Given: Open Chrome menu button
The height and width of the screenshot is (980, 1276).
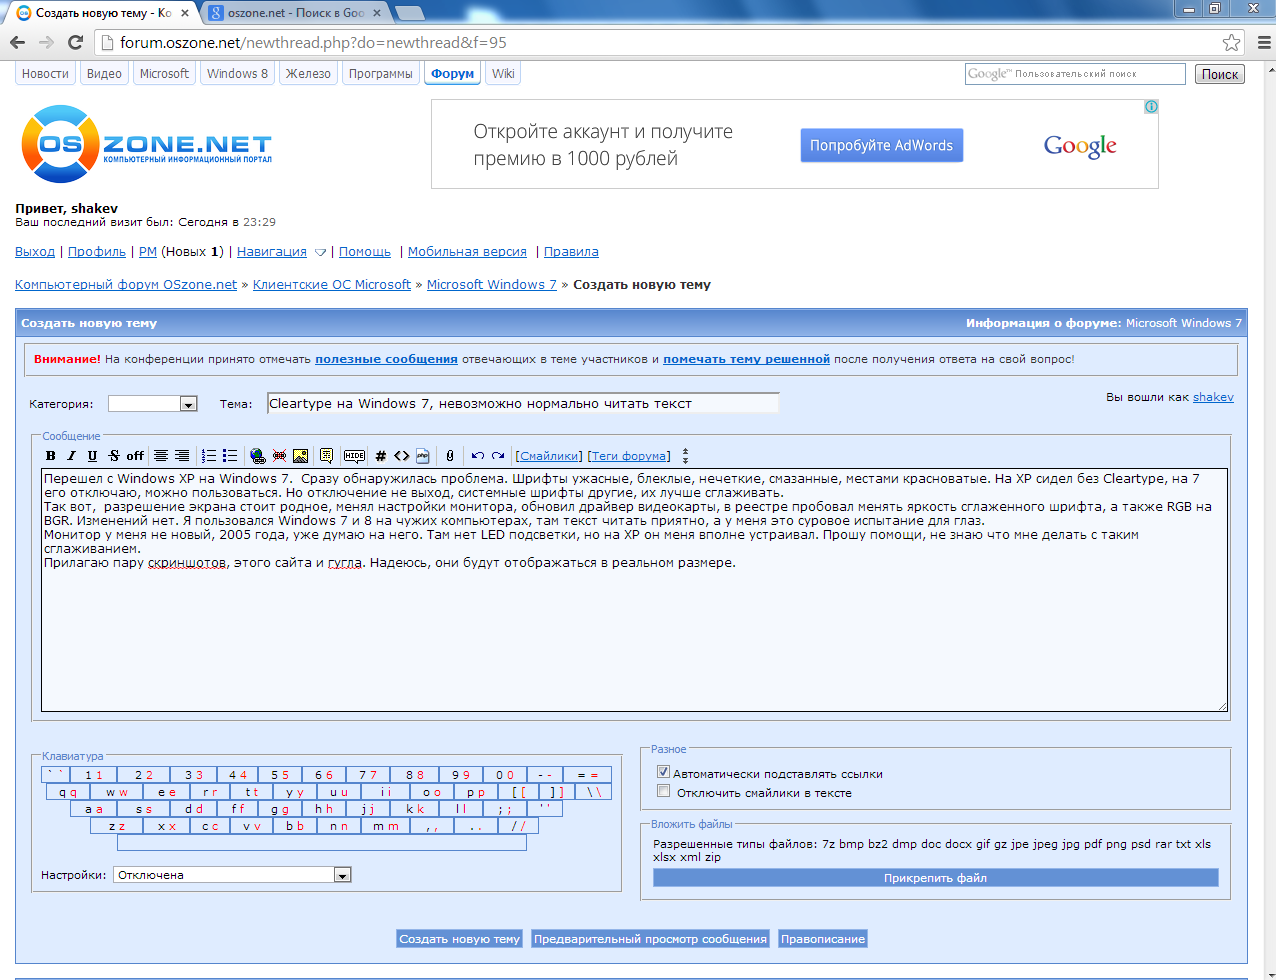Looking at the screenshot, I should tap(1262, 43).
